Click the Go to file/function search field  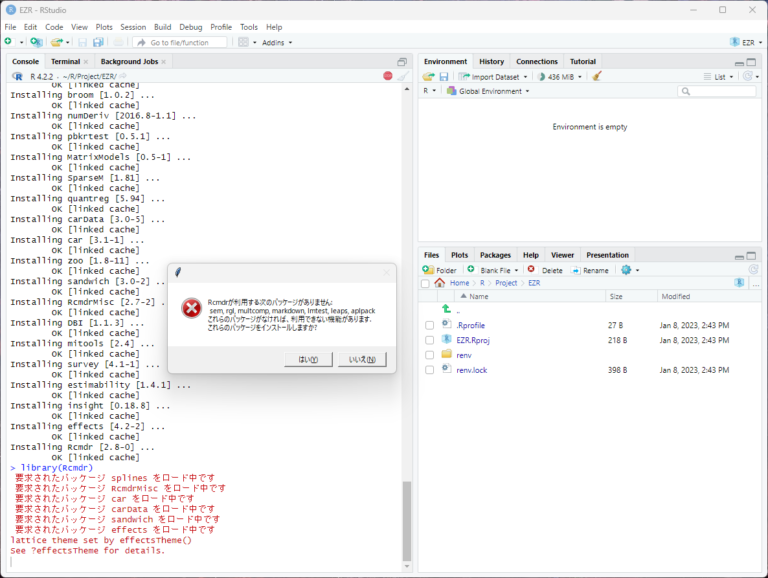[180, 42]
